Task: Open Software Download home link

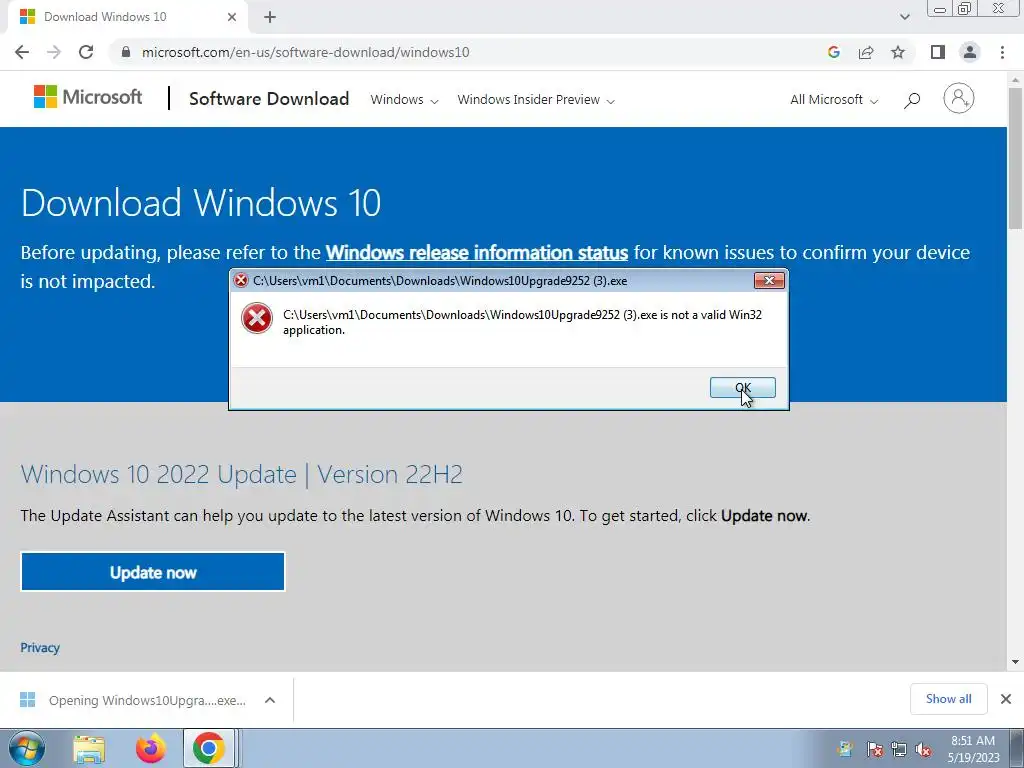Action: point(268,99)
